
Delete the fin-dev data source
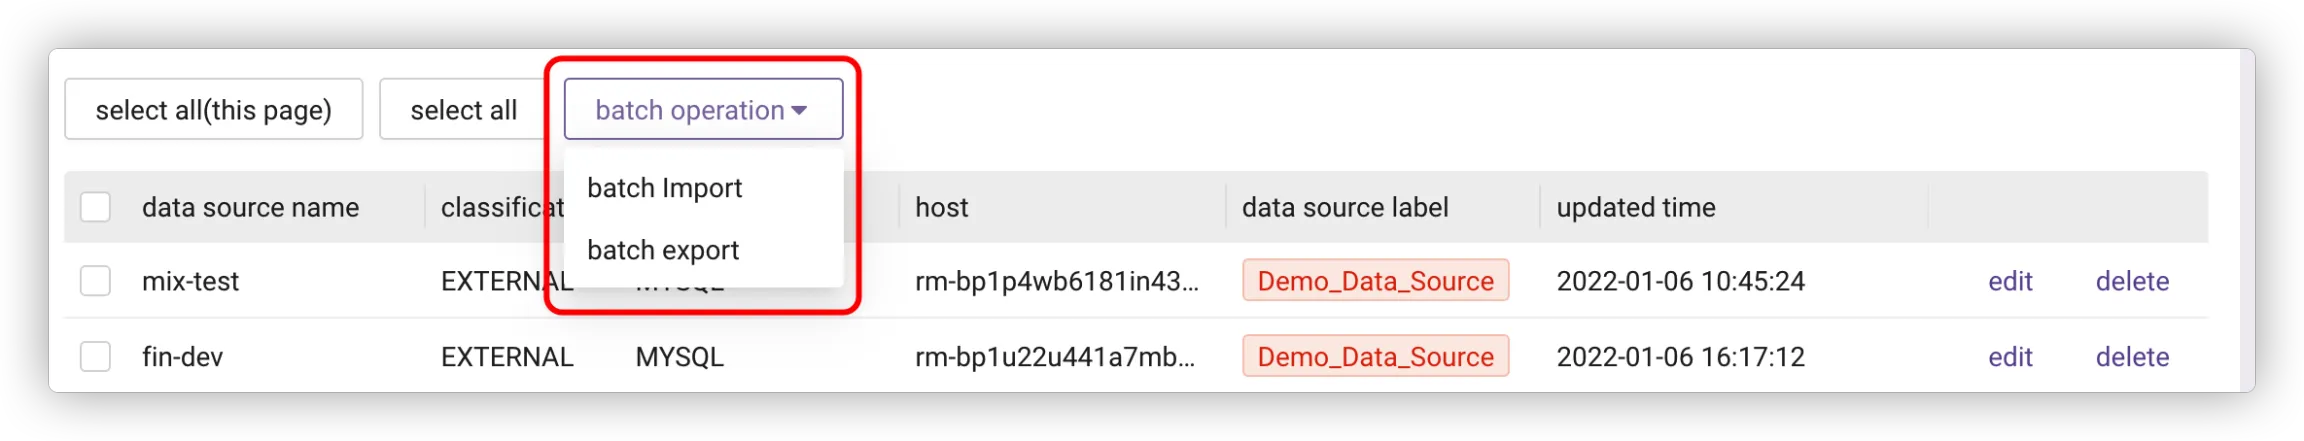point(2132,357)
